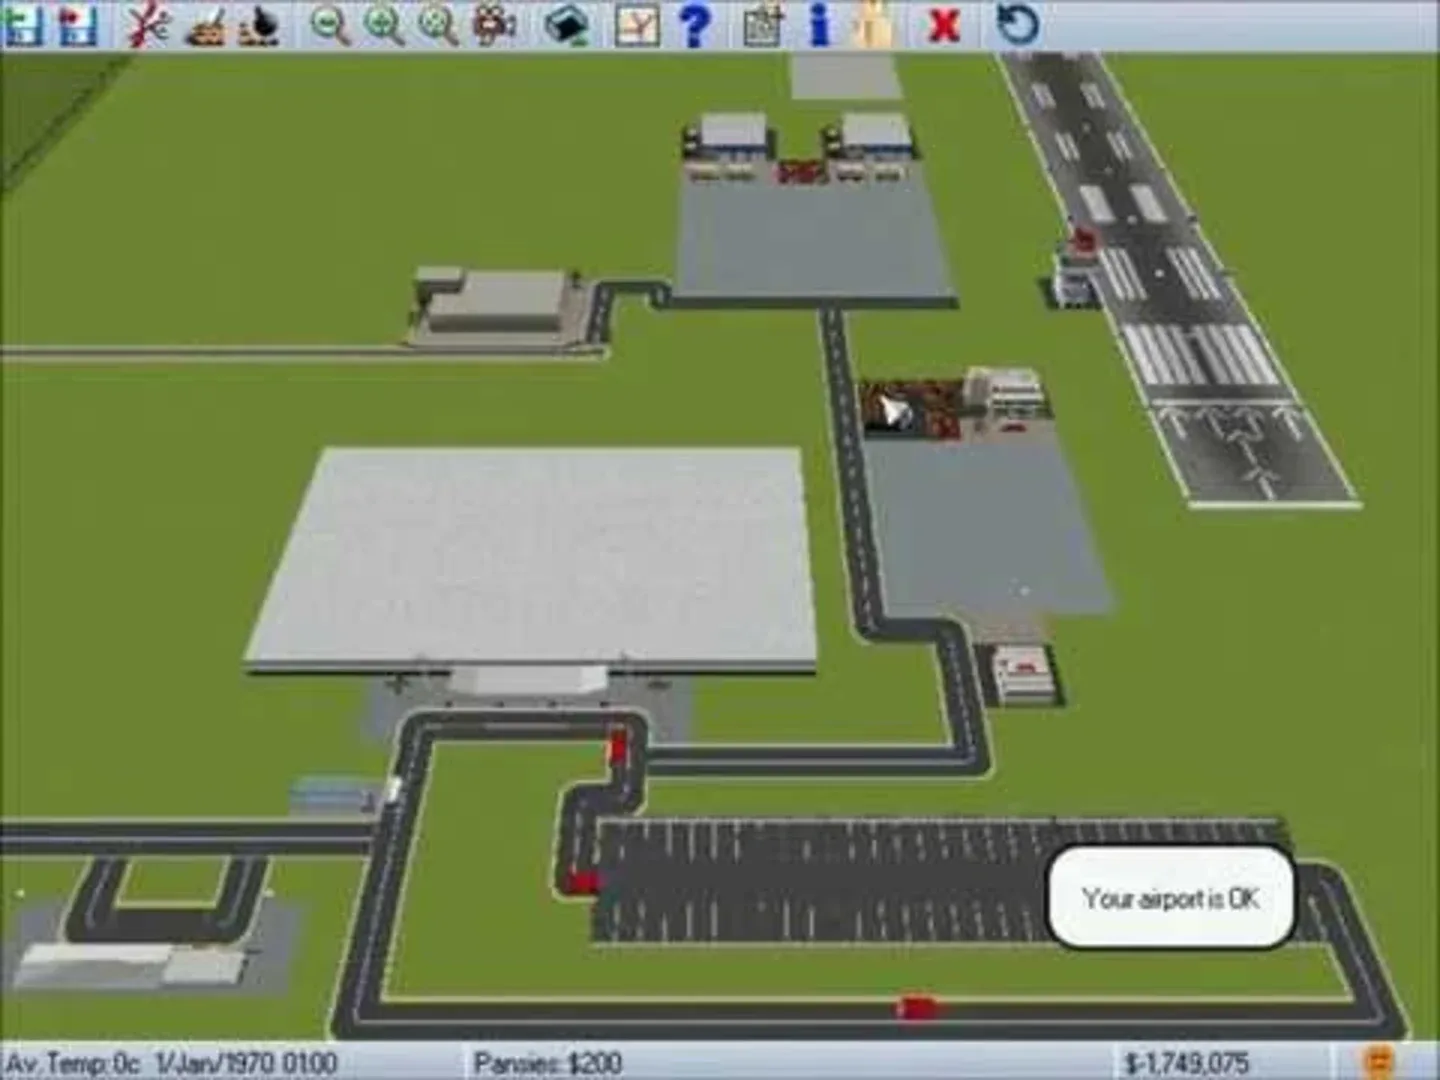Click the blue circular arrow rotate icon

pyautogui.click(x=1017, y=25)
